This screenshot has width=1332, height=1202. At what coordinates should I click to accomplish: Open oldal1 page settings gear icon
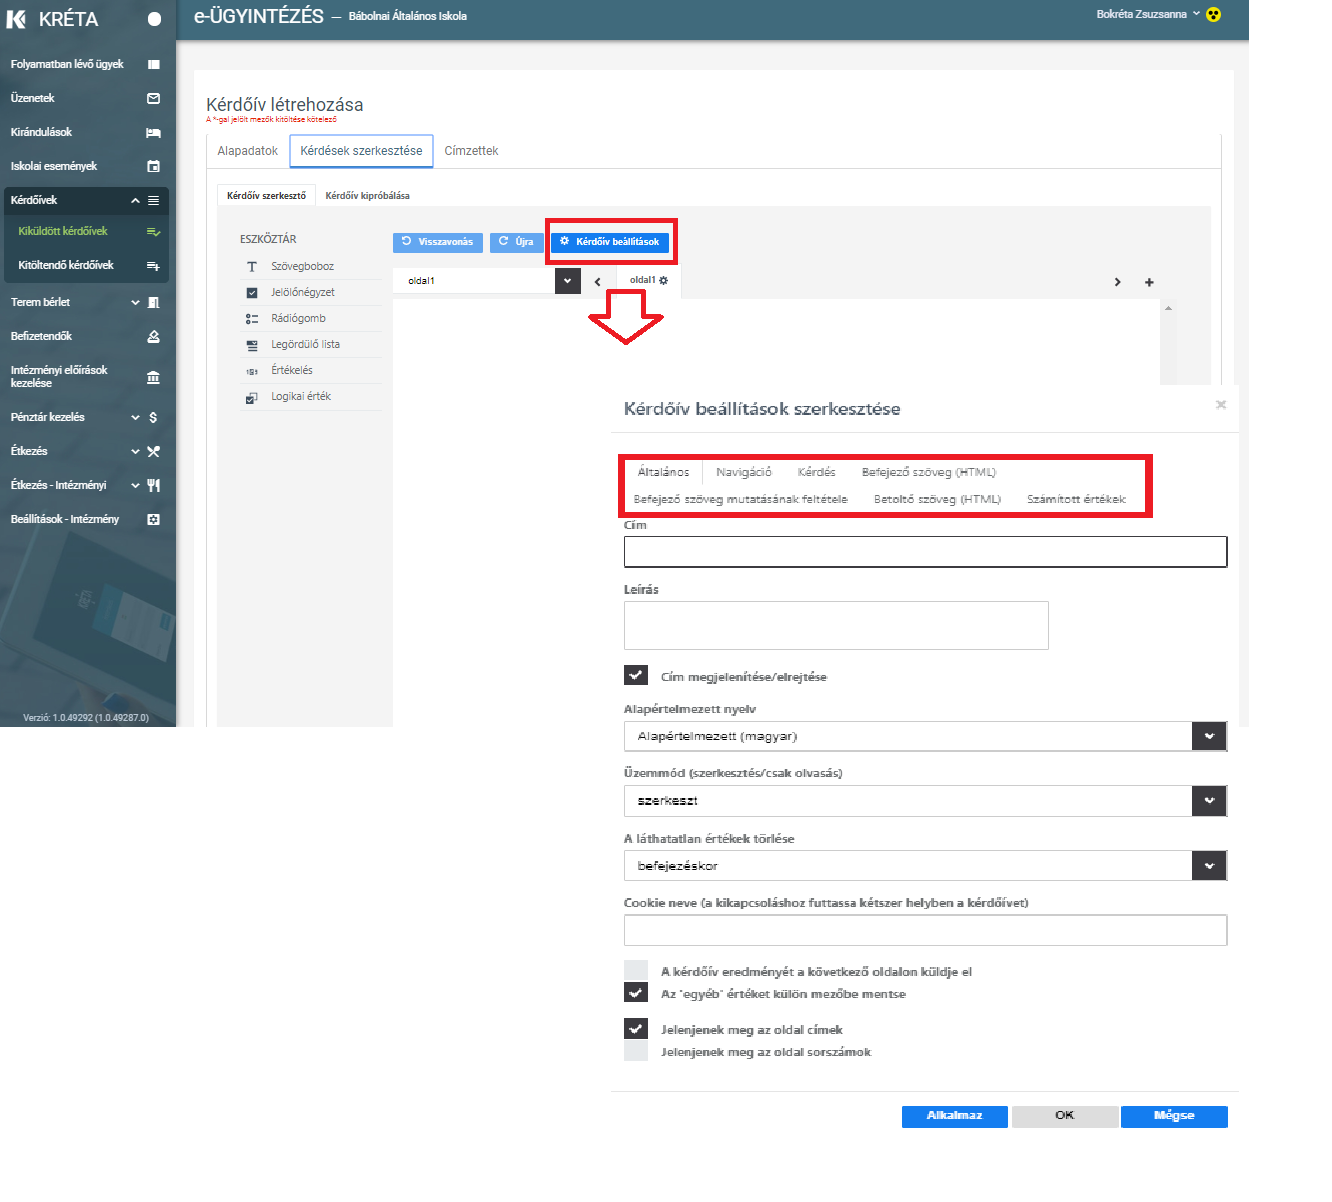(663, 281)
